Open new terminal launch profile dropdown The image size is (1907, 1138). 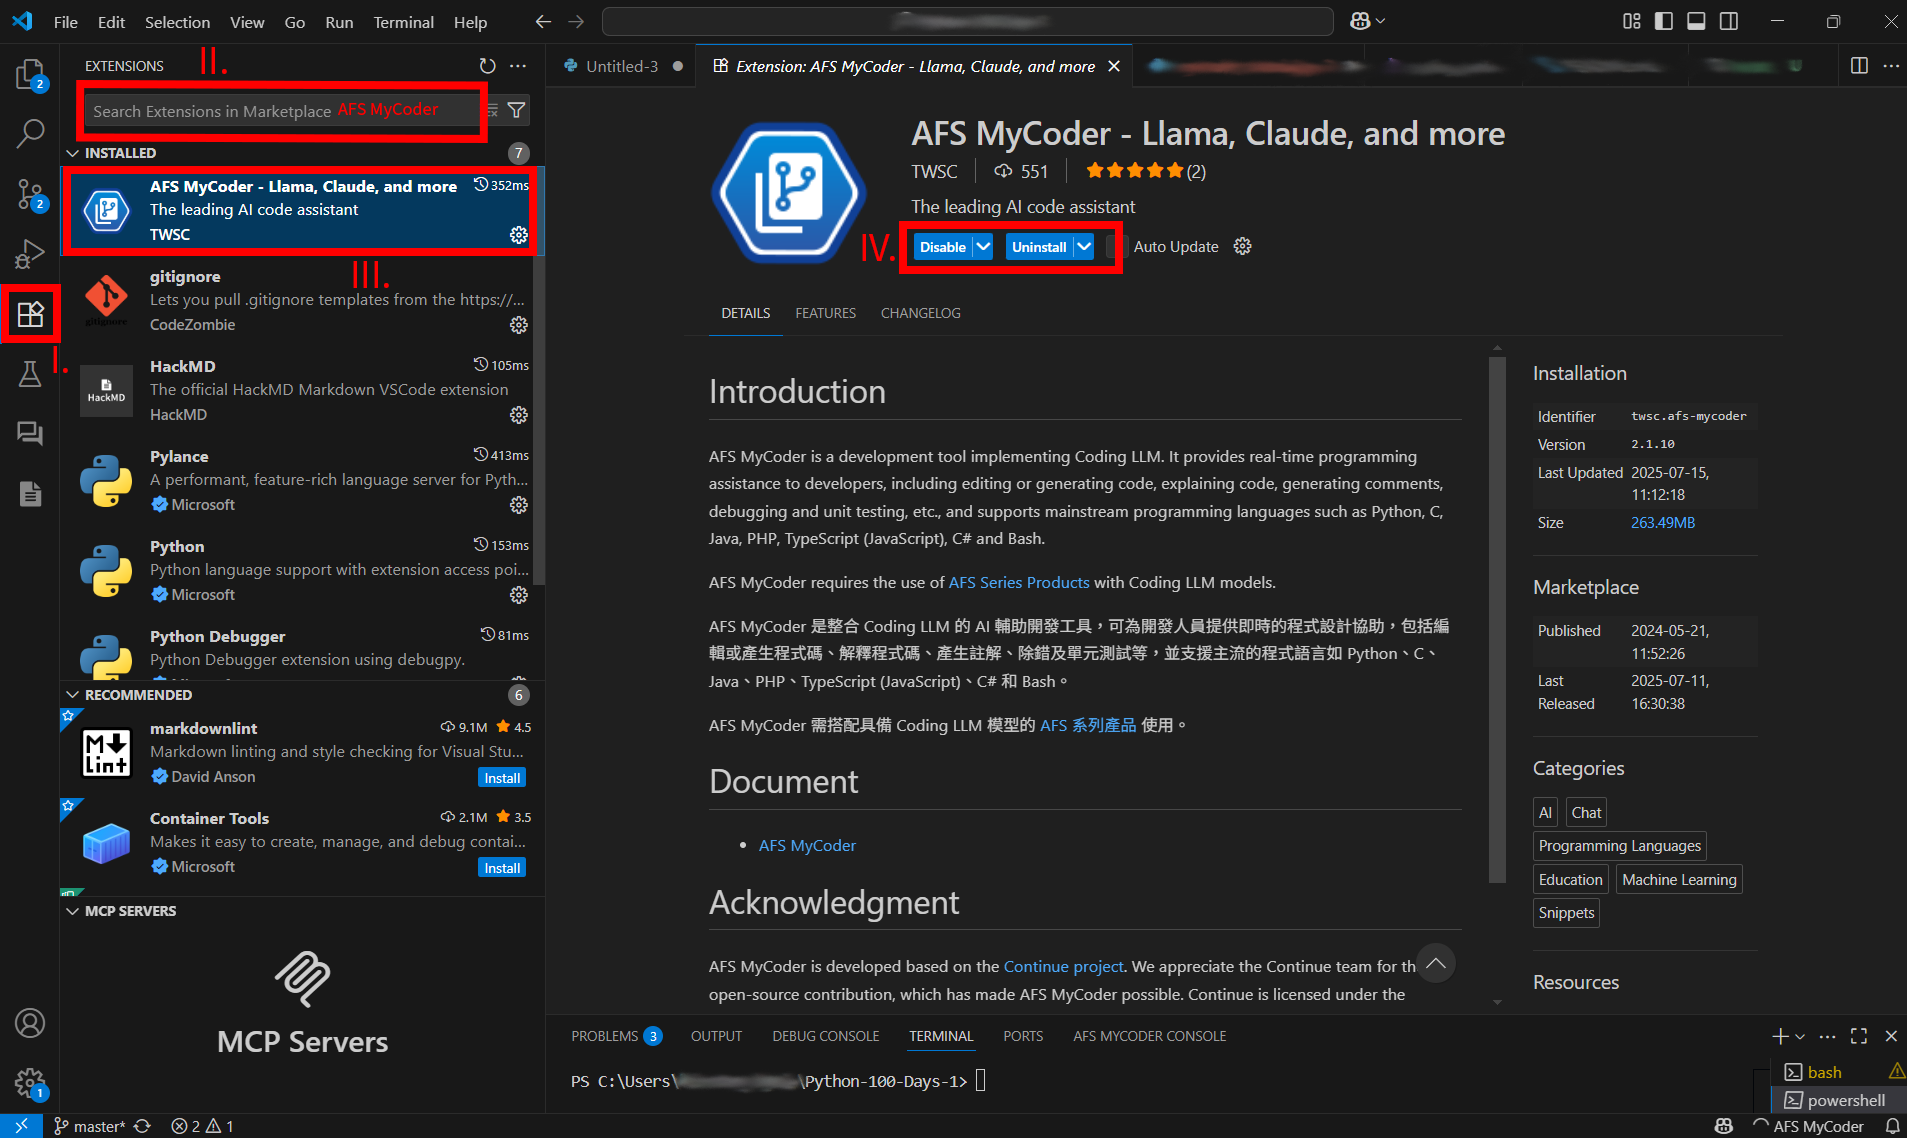[1800, 1036]
